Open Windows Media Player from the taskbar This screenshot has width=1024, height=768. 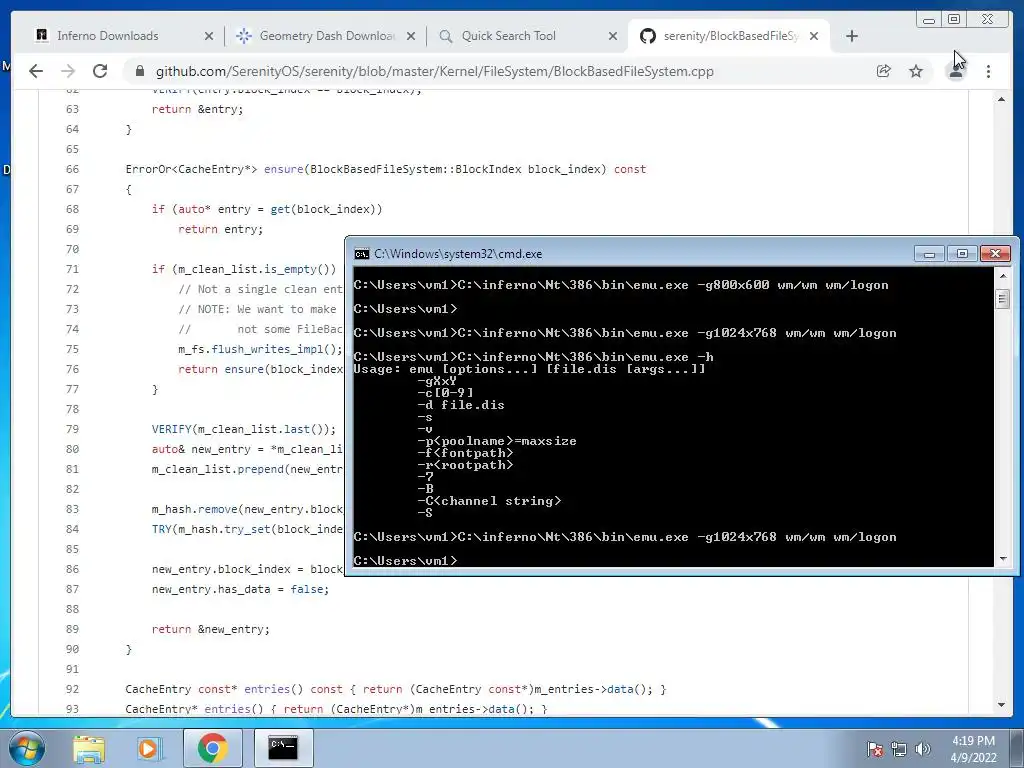coord(148,748)
